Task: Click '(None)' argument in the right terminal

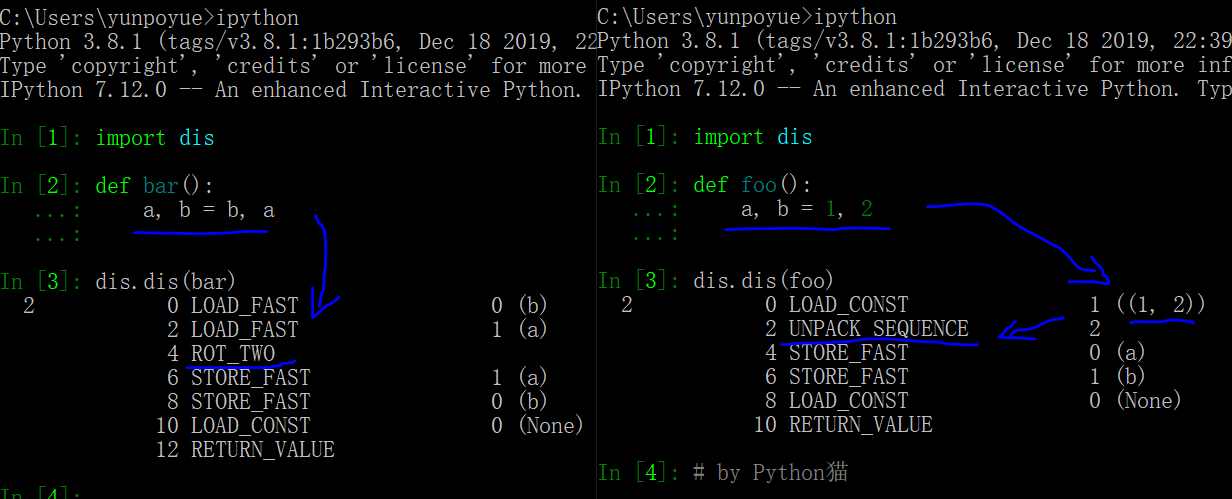Action: (1149, 400)
